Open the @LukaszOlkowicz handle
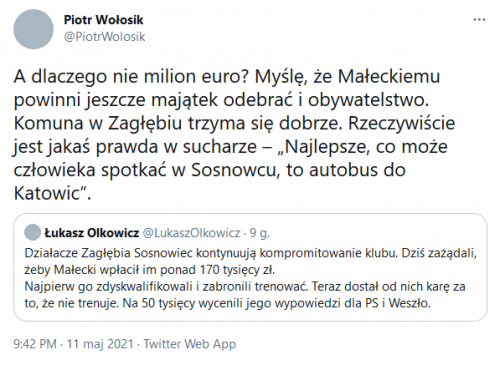This screenshot has height=365, width=500. click(191, 233)
